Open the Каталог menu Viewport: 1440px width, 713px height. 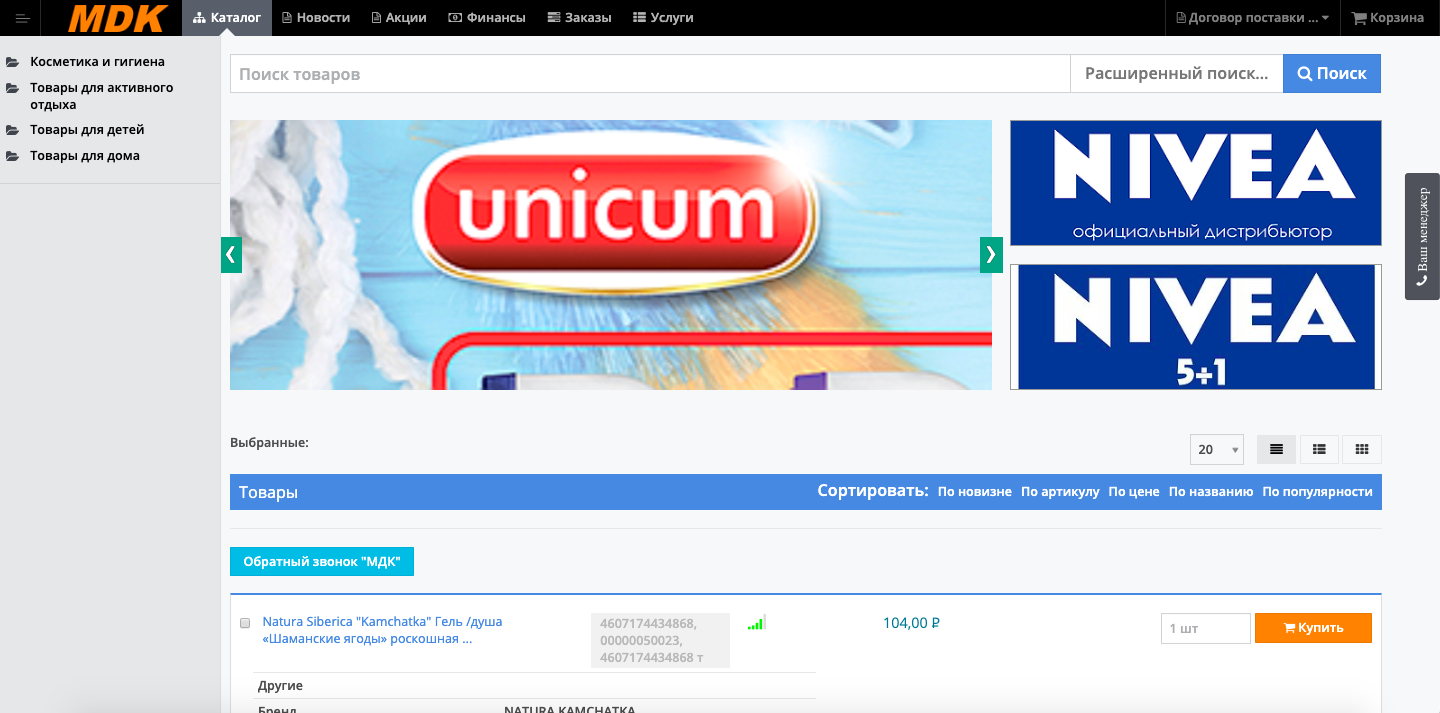(227, 18)
